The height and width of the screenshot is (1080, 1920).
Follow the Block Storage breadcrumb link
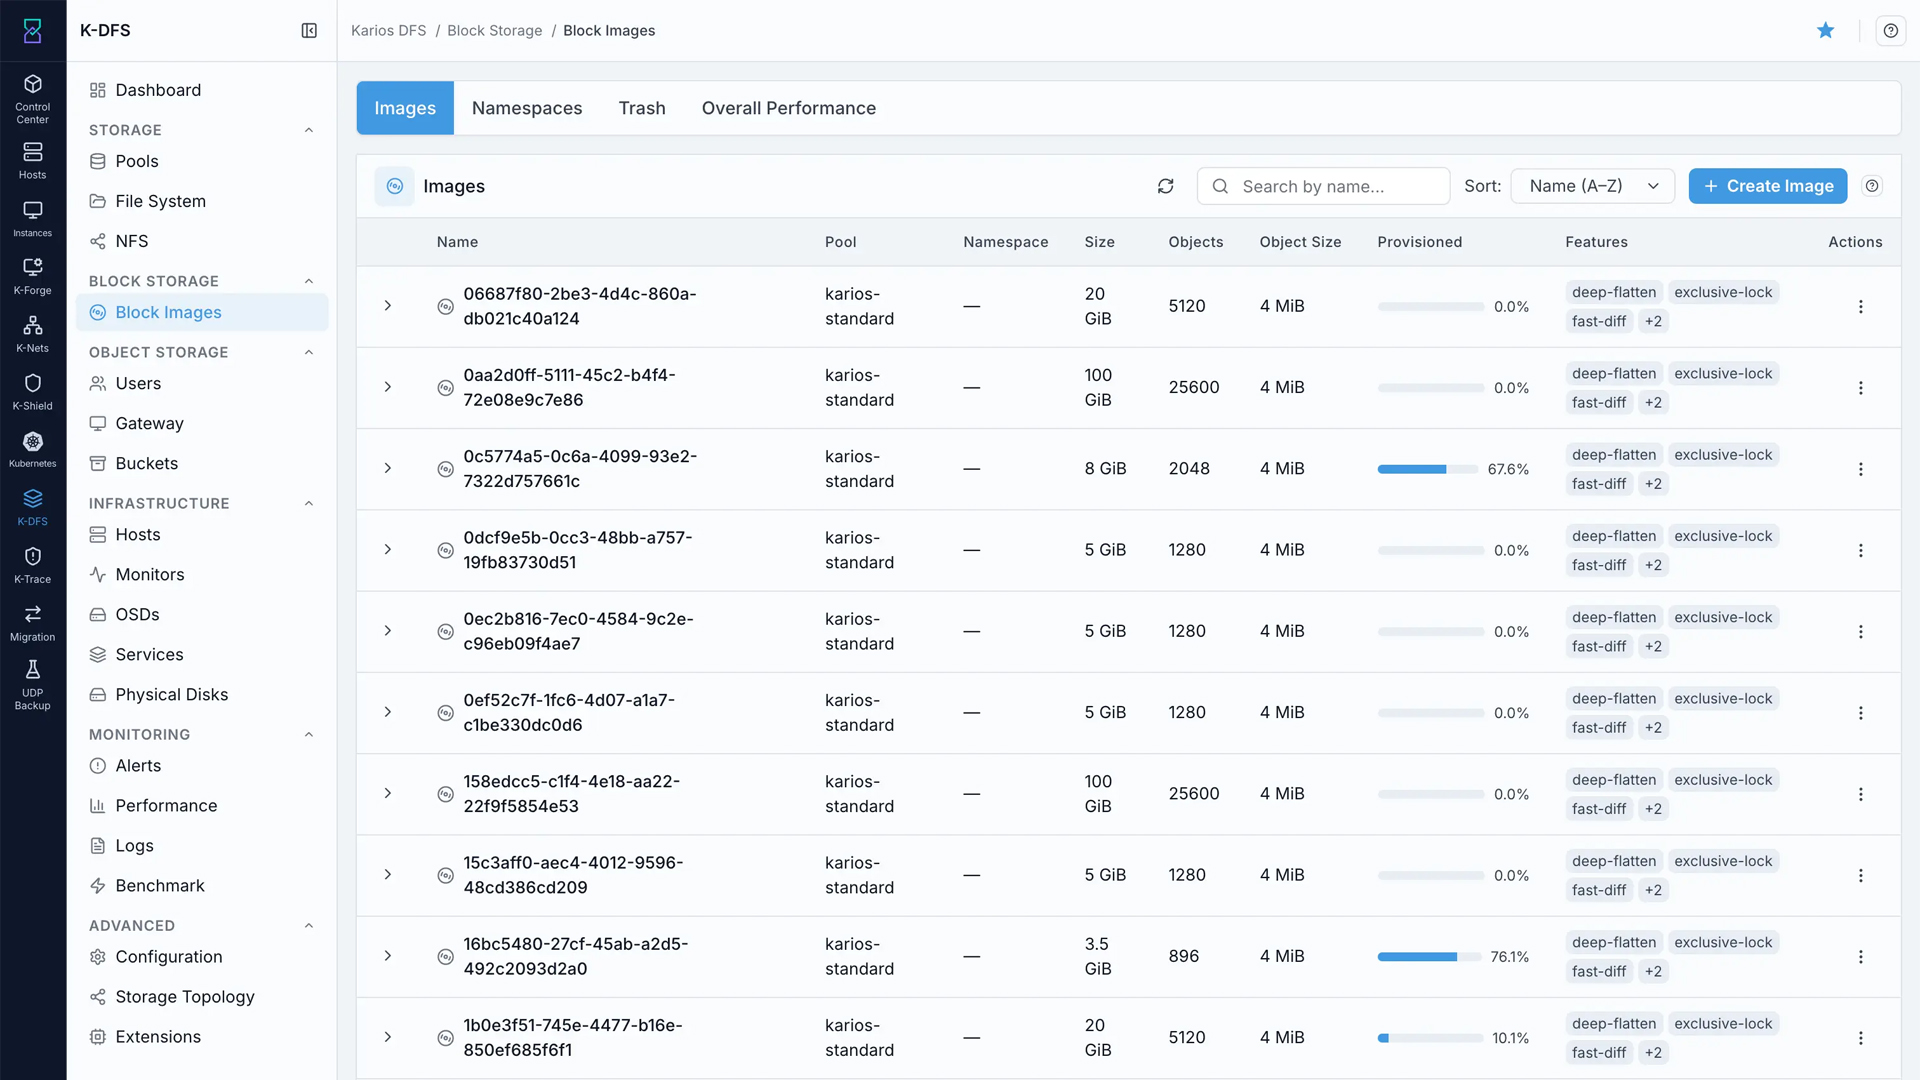[495, 31]
